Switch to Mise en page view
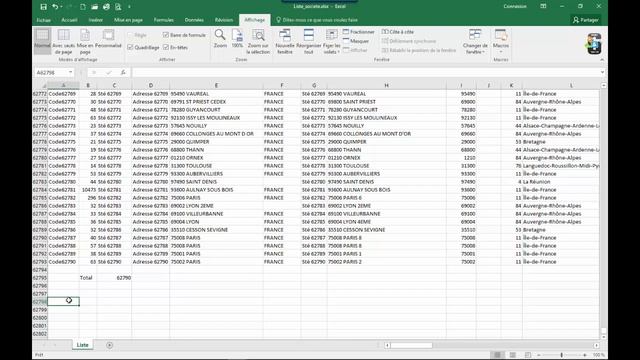This screenshot has width=640, height=360. point(85,42)
